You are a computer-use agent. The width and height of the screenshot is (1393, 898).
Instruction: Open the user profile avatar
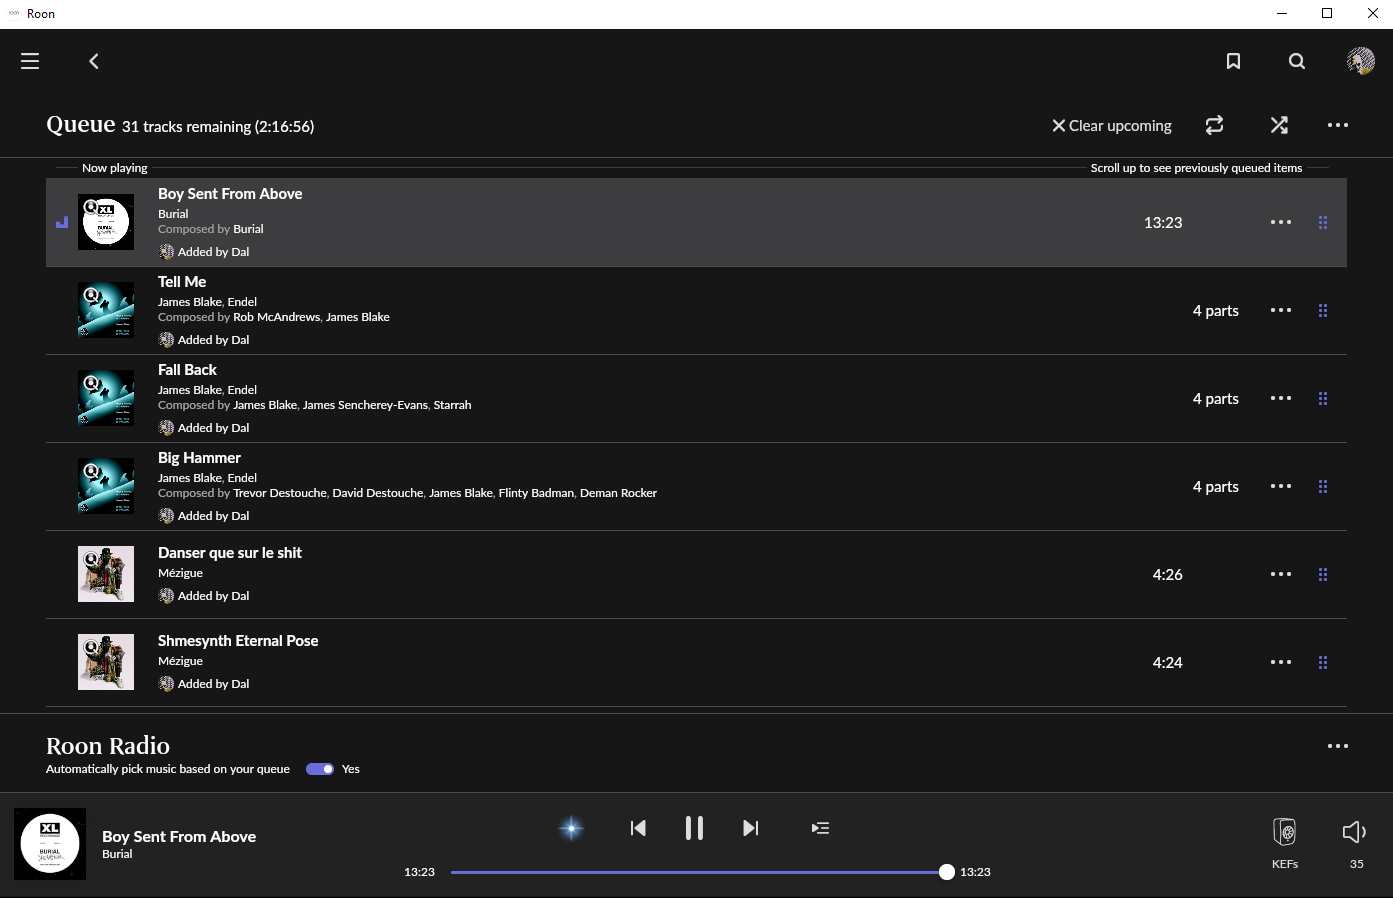coord(1361,61)
